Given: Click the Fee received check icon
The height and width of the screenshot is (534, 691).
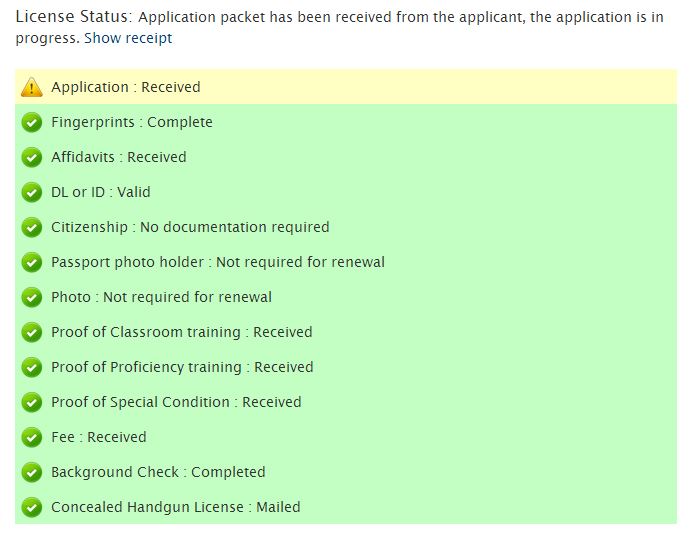Looking at the screenshot, I should click(x=32, y=438).
